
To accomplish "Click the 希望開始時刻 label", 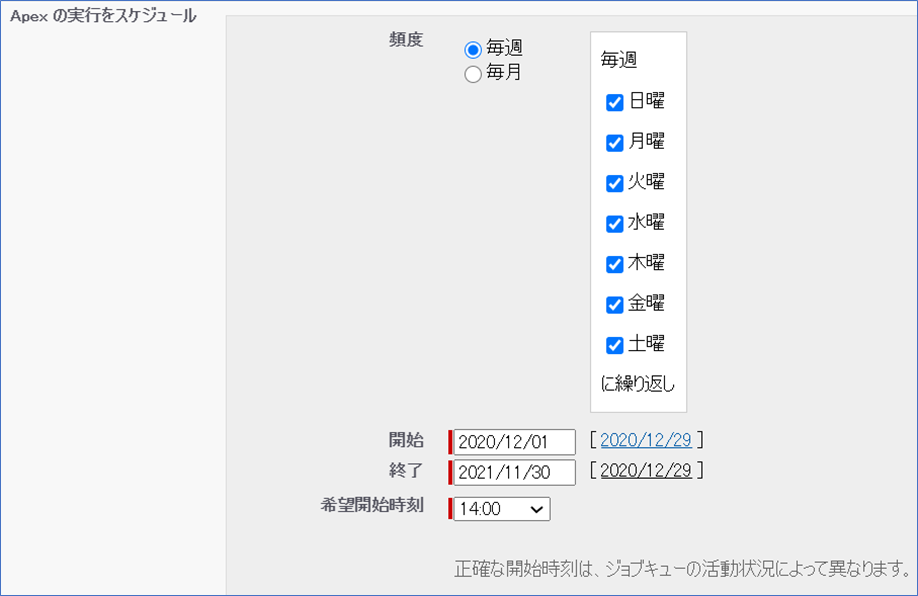I will [x=371, y=505].
